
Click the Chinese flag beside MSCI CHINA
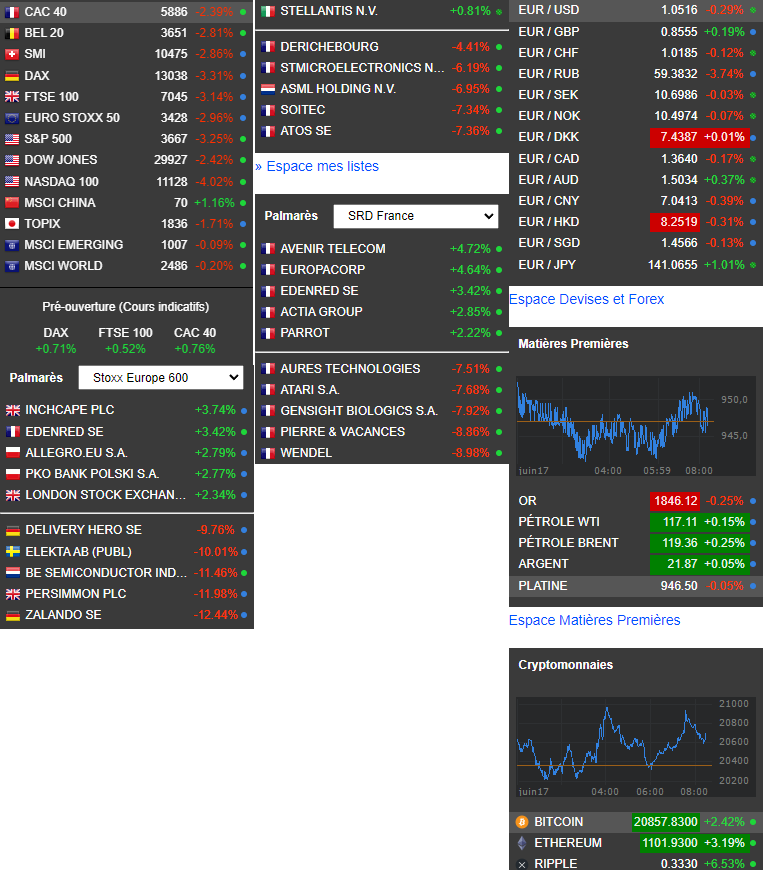12,203
